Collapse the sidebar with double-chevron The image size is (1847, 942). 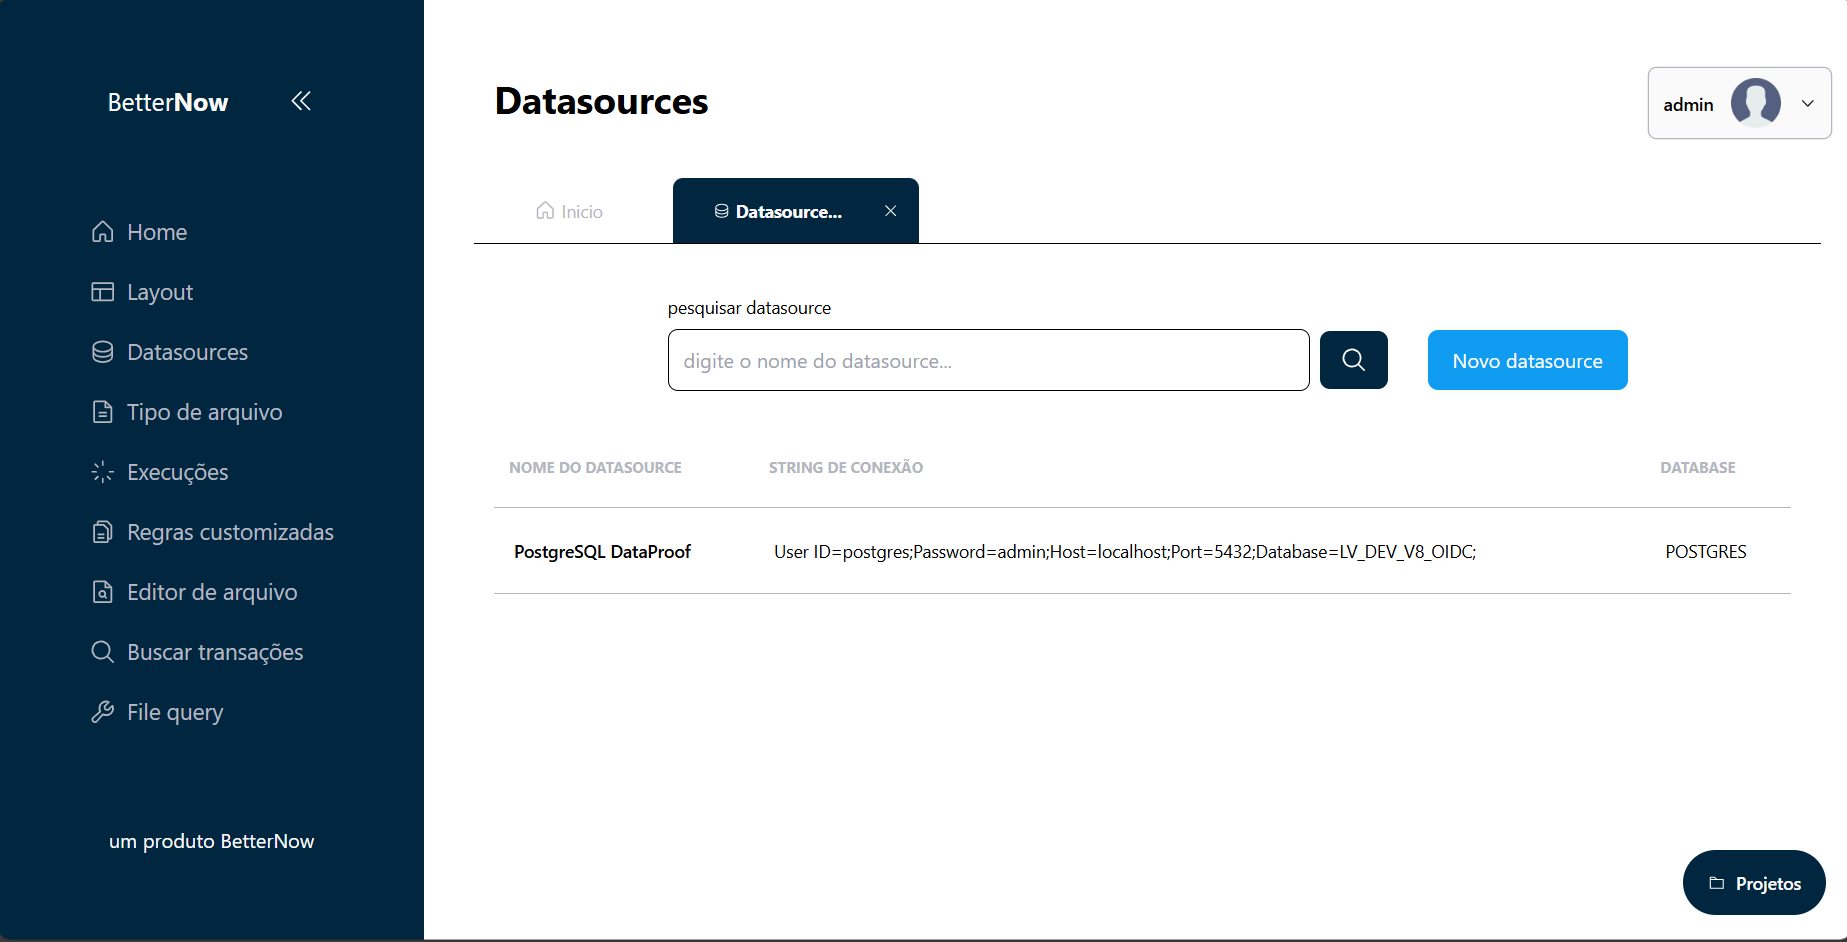click(x=301, y=101)
